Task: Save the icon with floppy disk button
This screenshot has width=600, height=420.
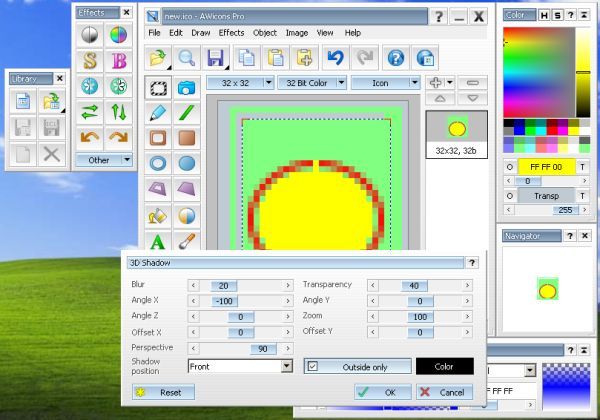Action: 215,58
